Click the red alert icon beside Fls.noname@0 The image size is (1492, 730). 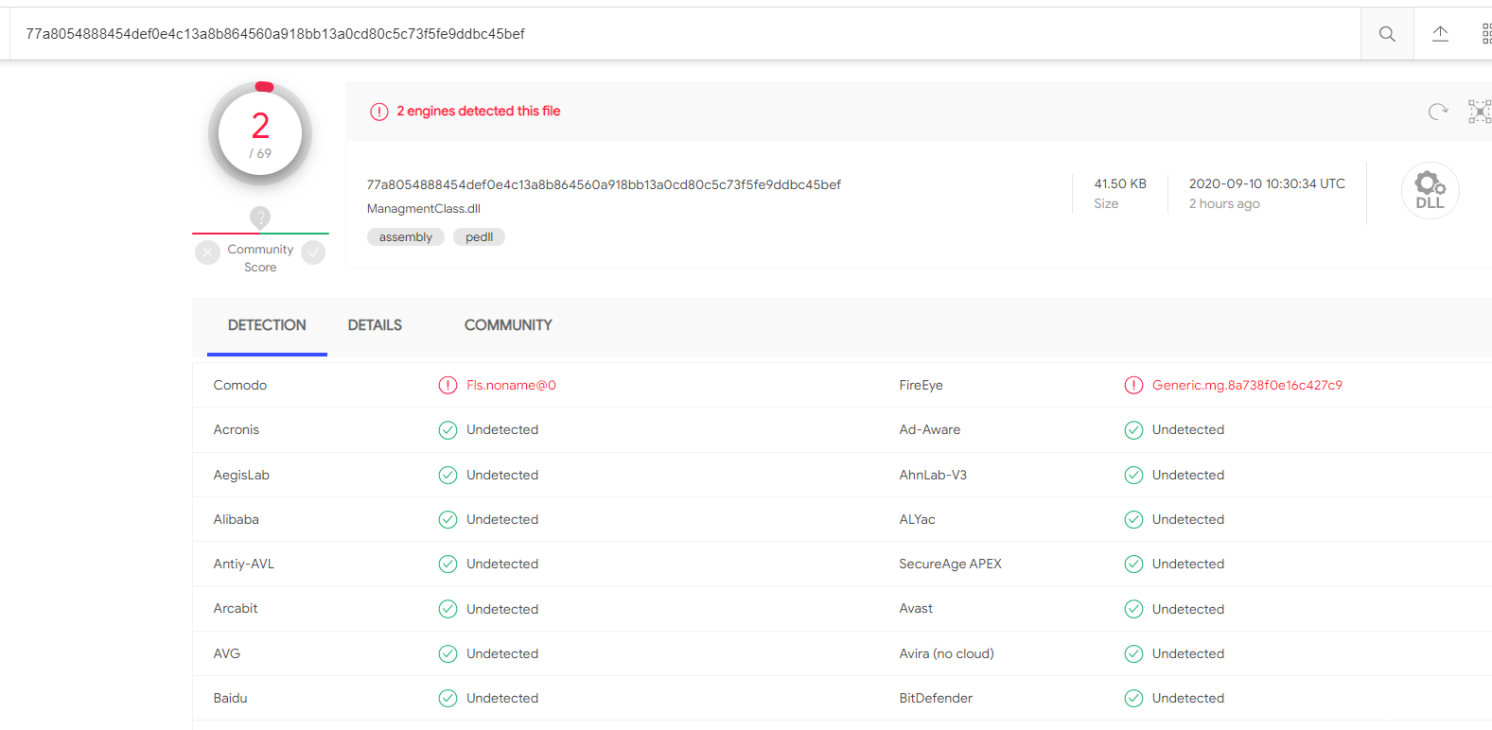tap(448, 385)
